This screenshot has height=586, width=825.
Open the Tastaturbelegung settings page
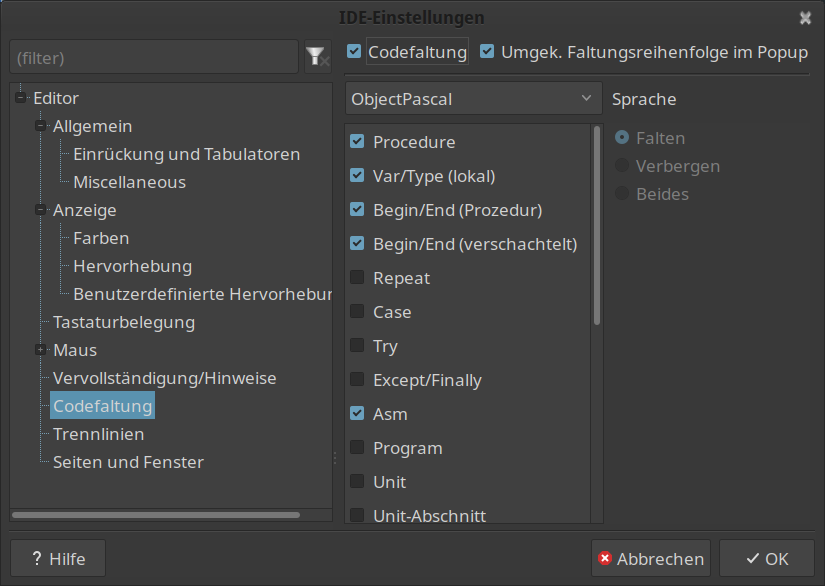124,322
